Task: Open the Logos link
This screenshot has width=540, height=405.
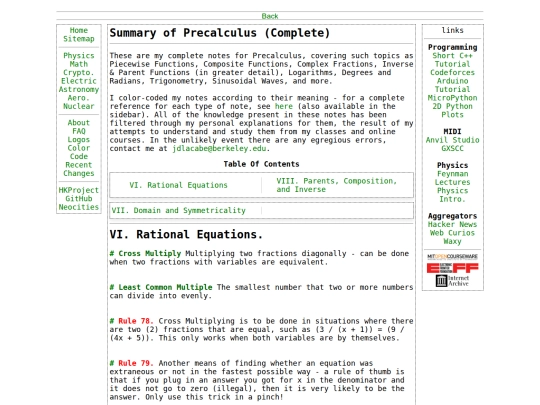Action: (x=79, y=139)
